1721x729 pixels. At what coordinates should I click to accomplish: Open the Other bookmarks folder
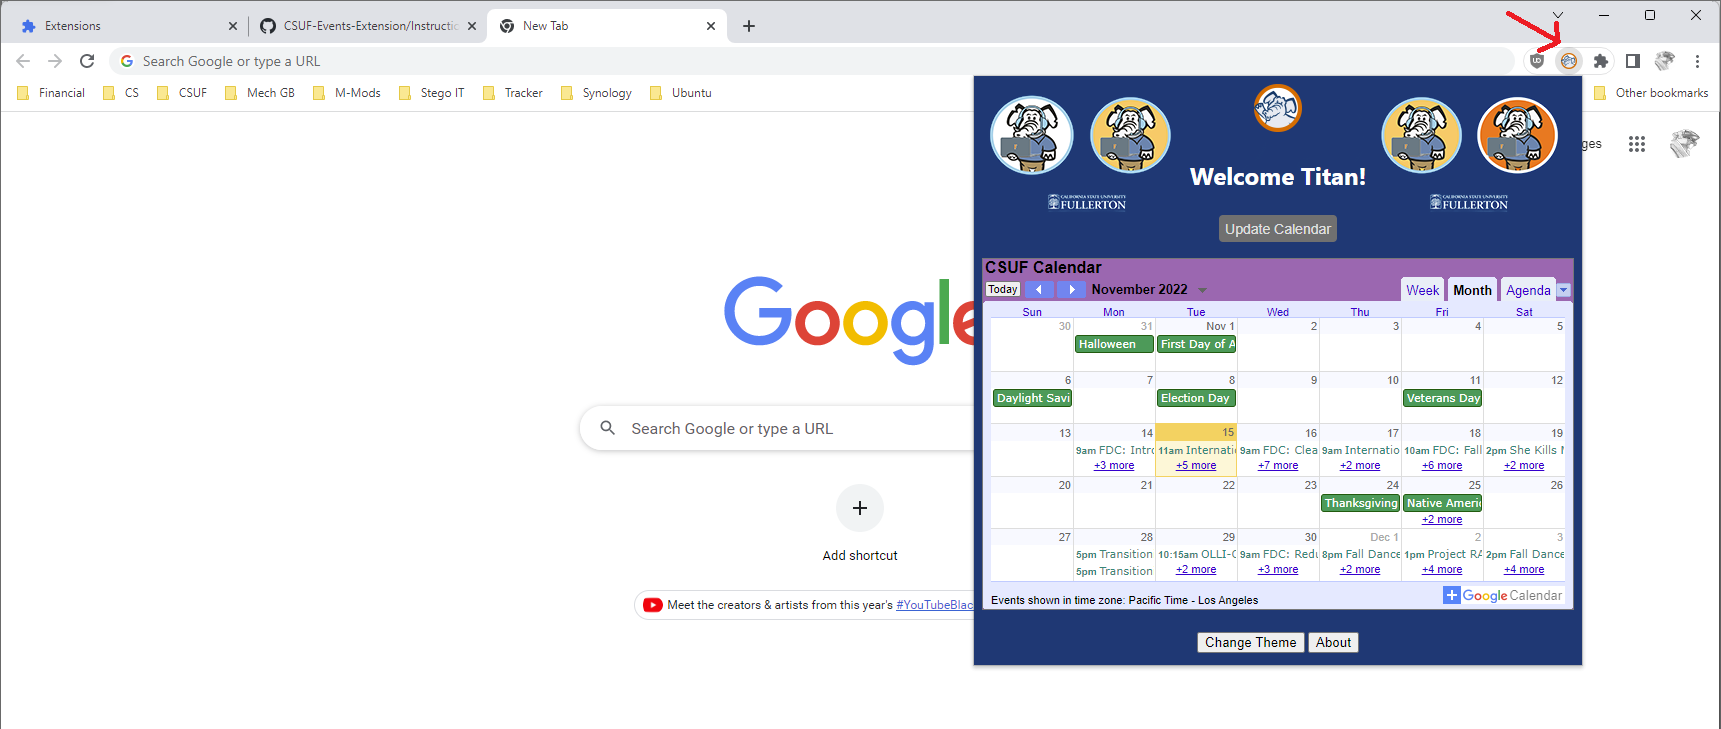tap(1651, 93)
